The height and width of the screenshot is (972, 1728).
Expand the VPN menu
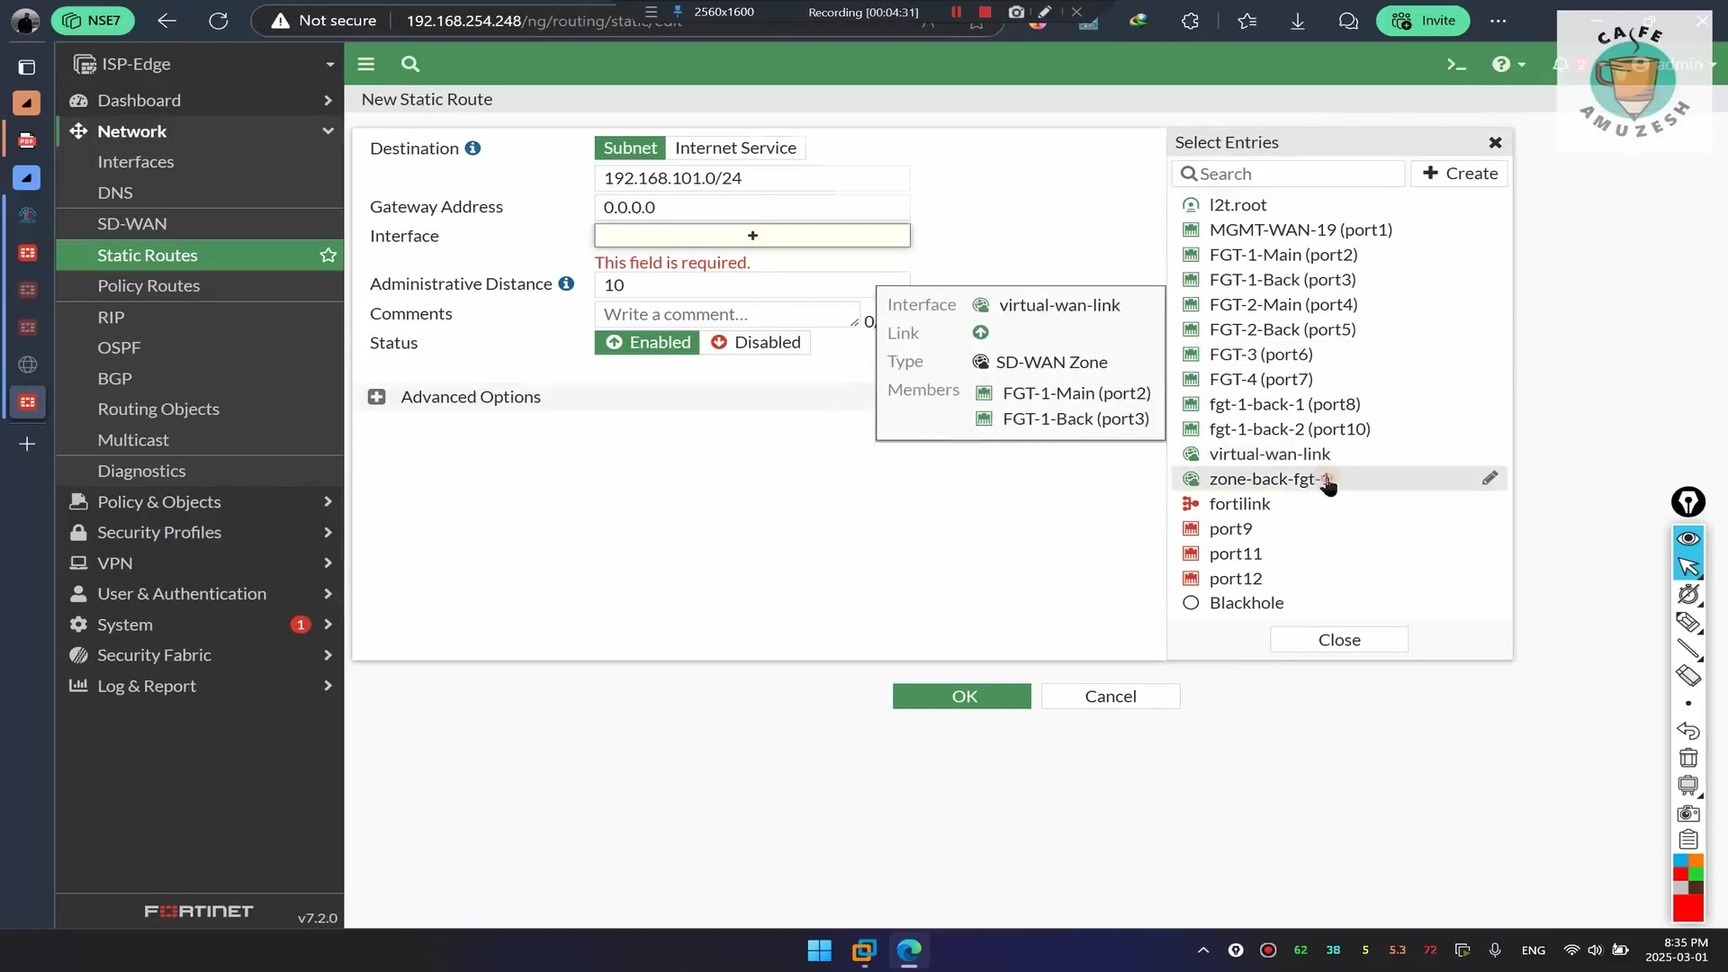pyautogui.click(x=200, y=563)
